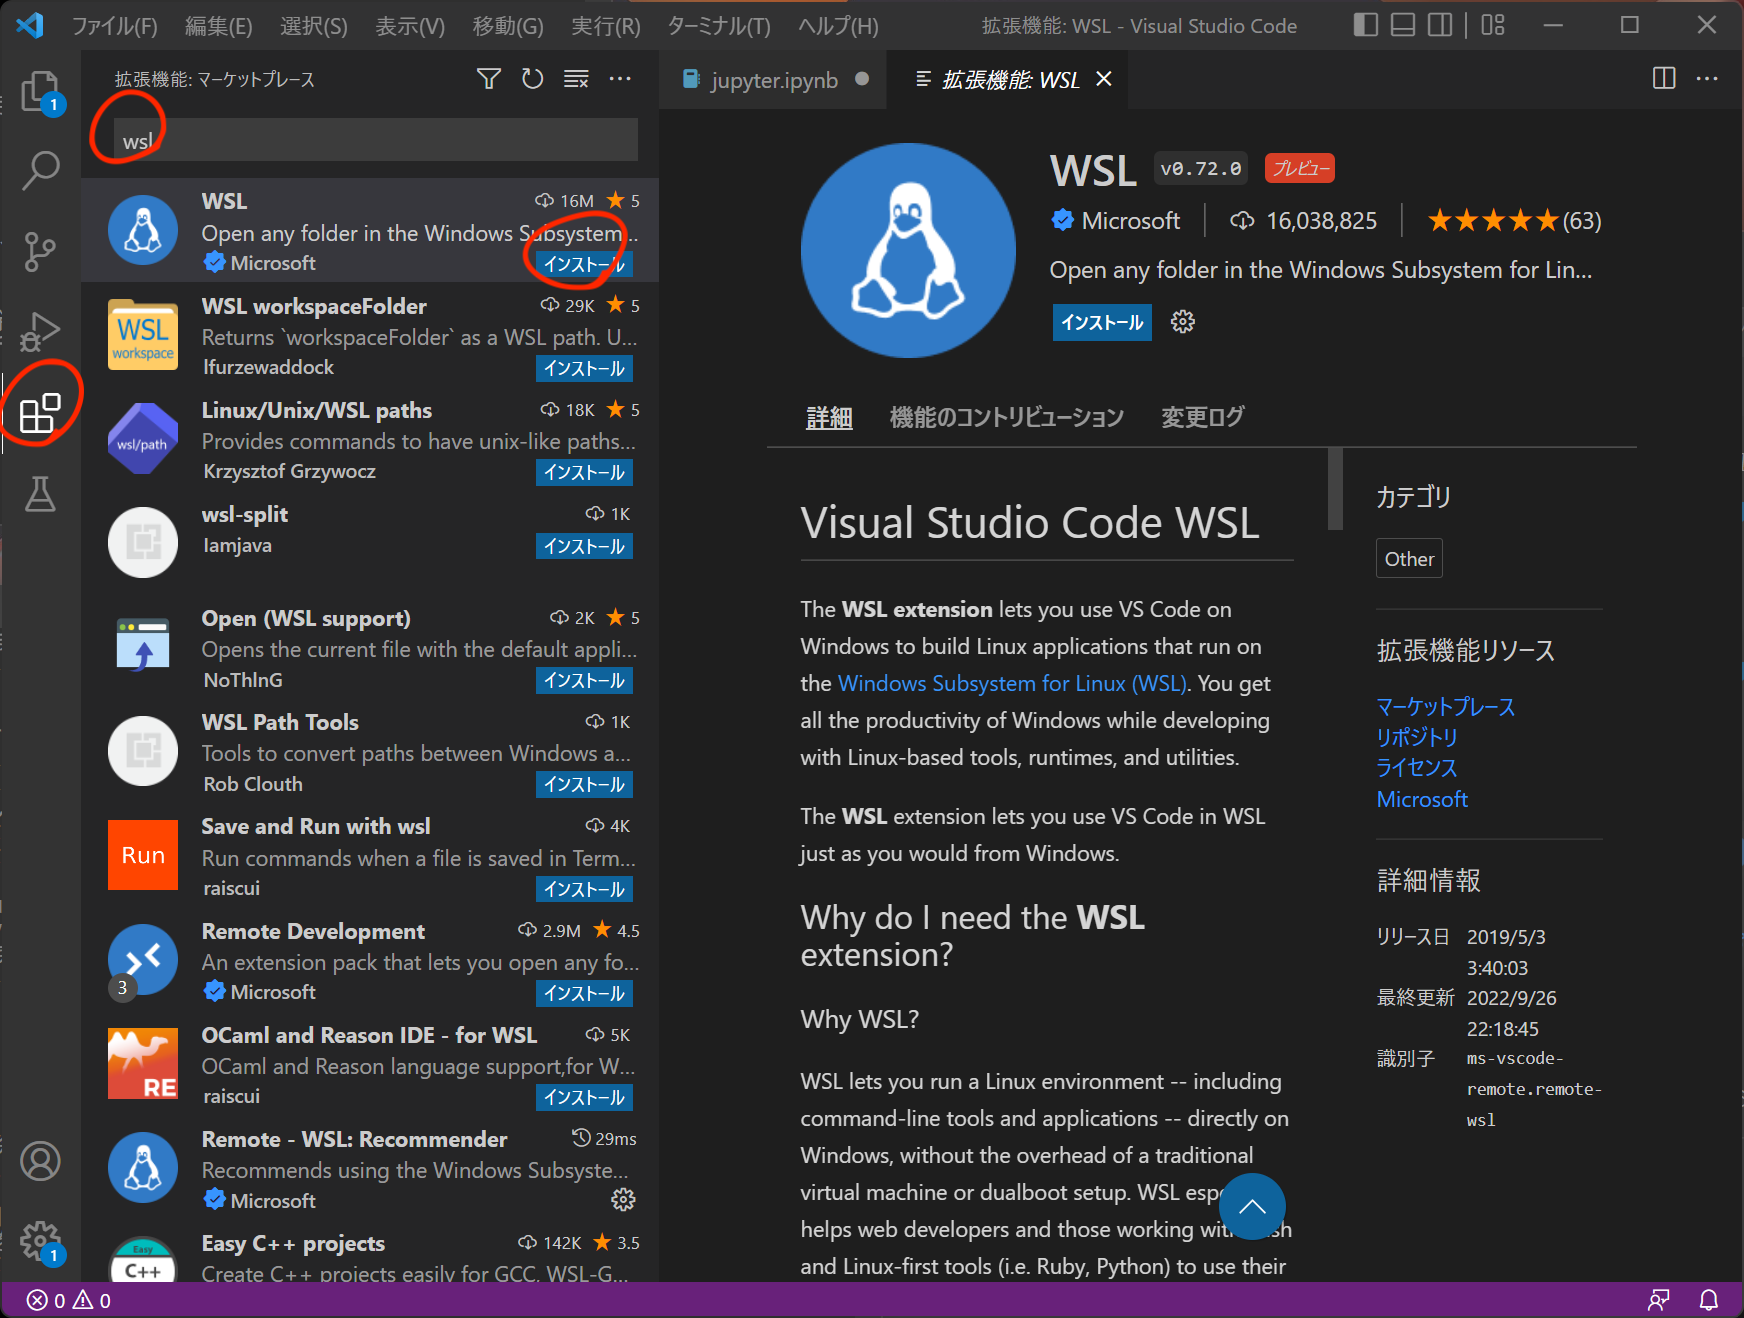Toggle the bottom panel
Image resolution: width=1744 pixels, height=1318 pixels.
(1403, 25)
